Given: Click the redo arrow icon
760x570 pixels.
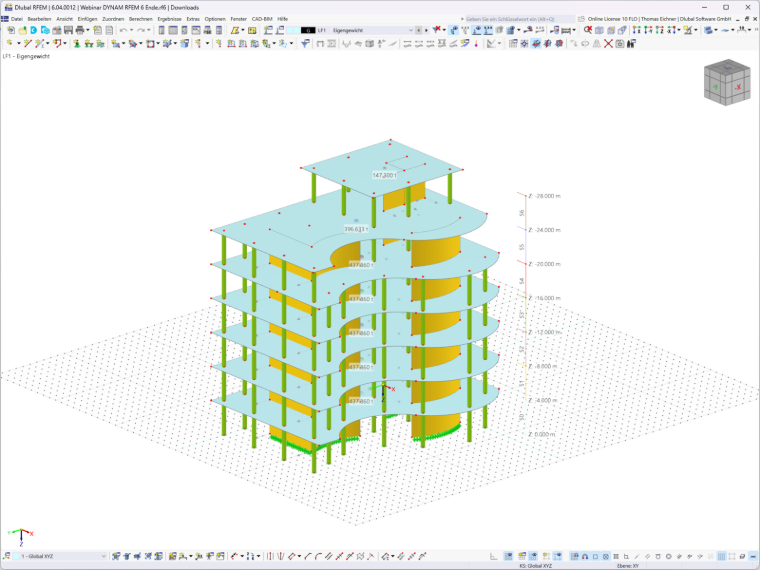Looking at the screenshot, I should tap(141, 30).
